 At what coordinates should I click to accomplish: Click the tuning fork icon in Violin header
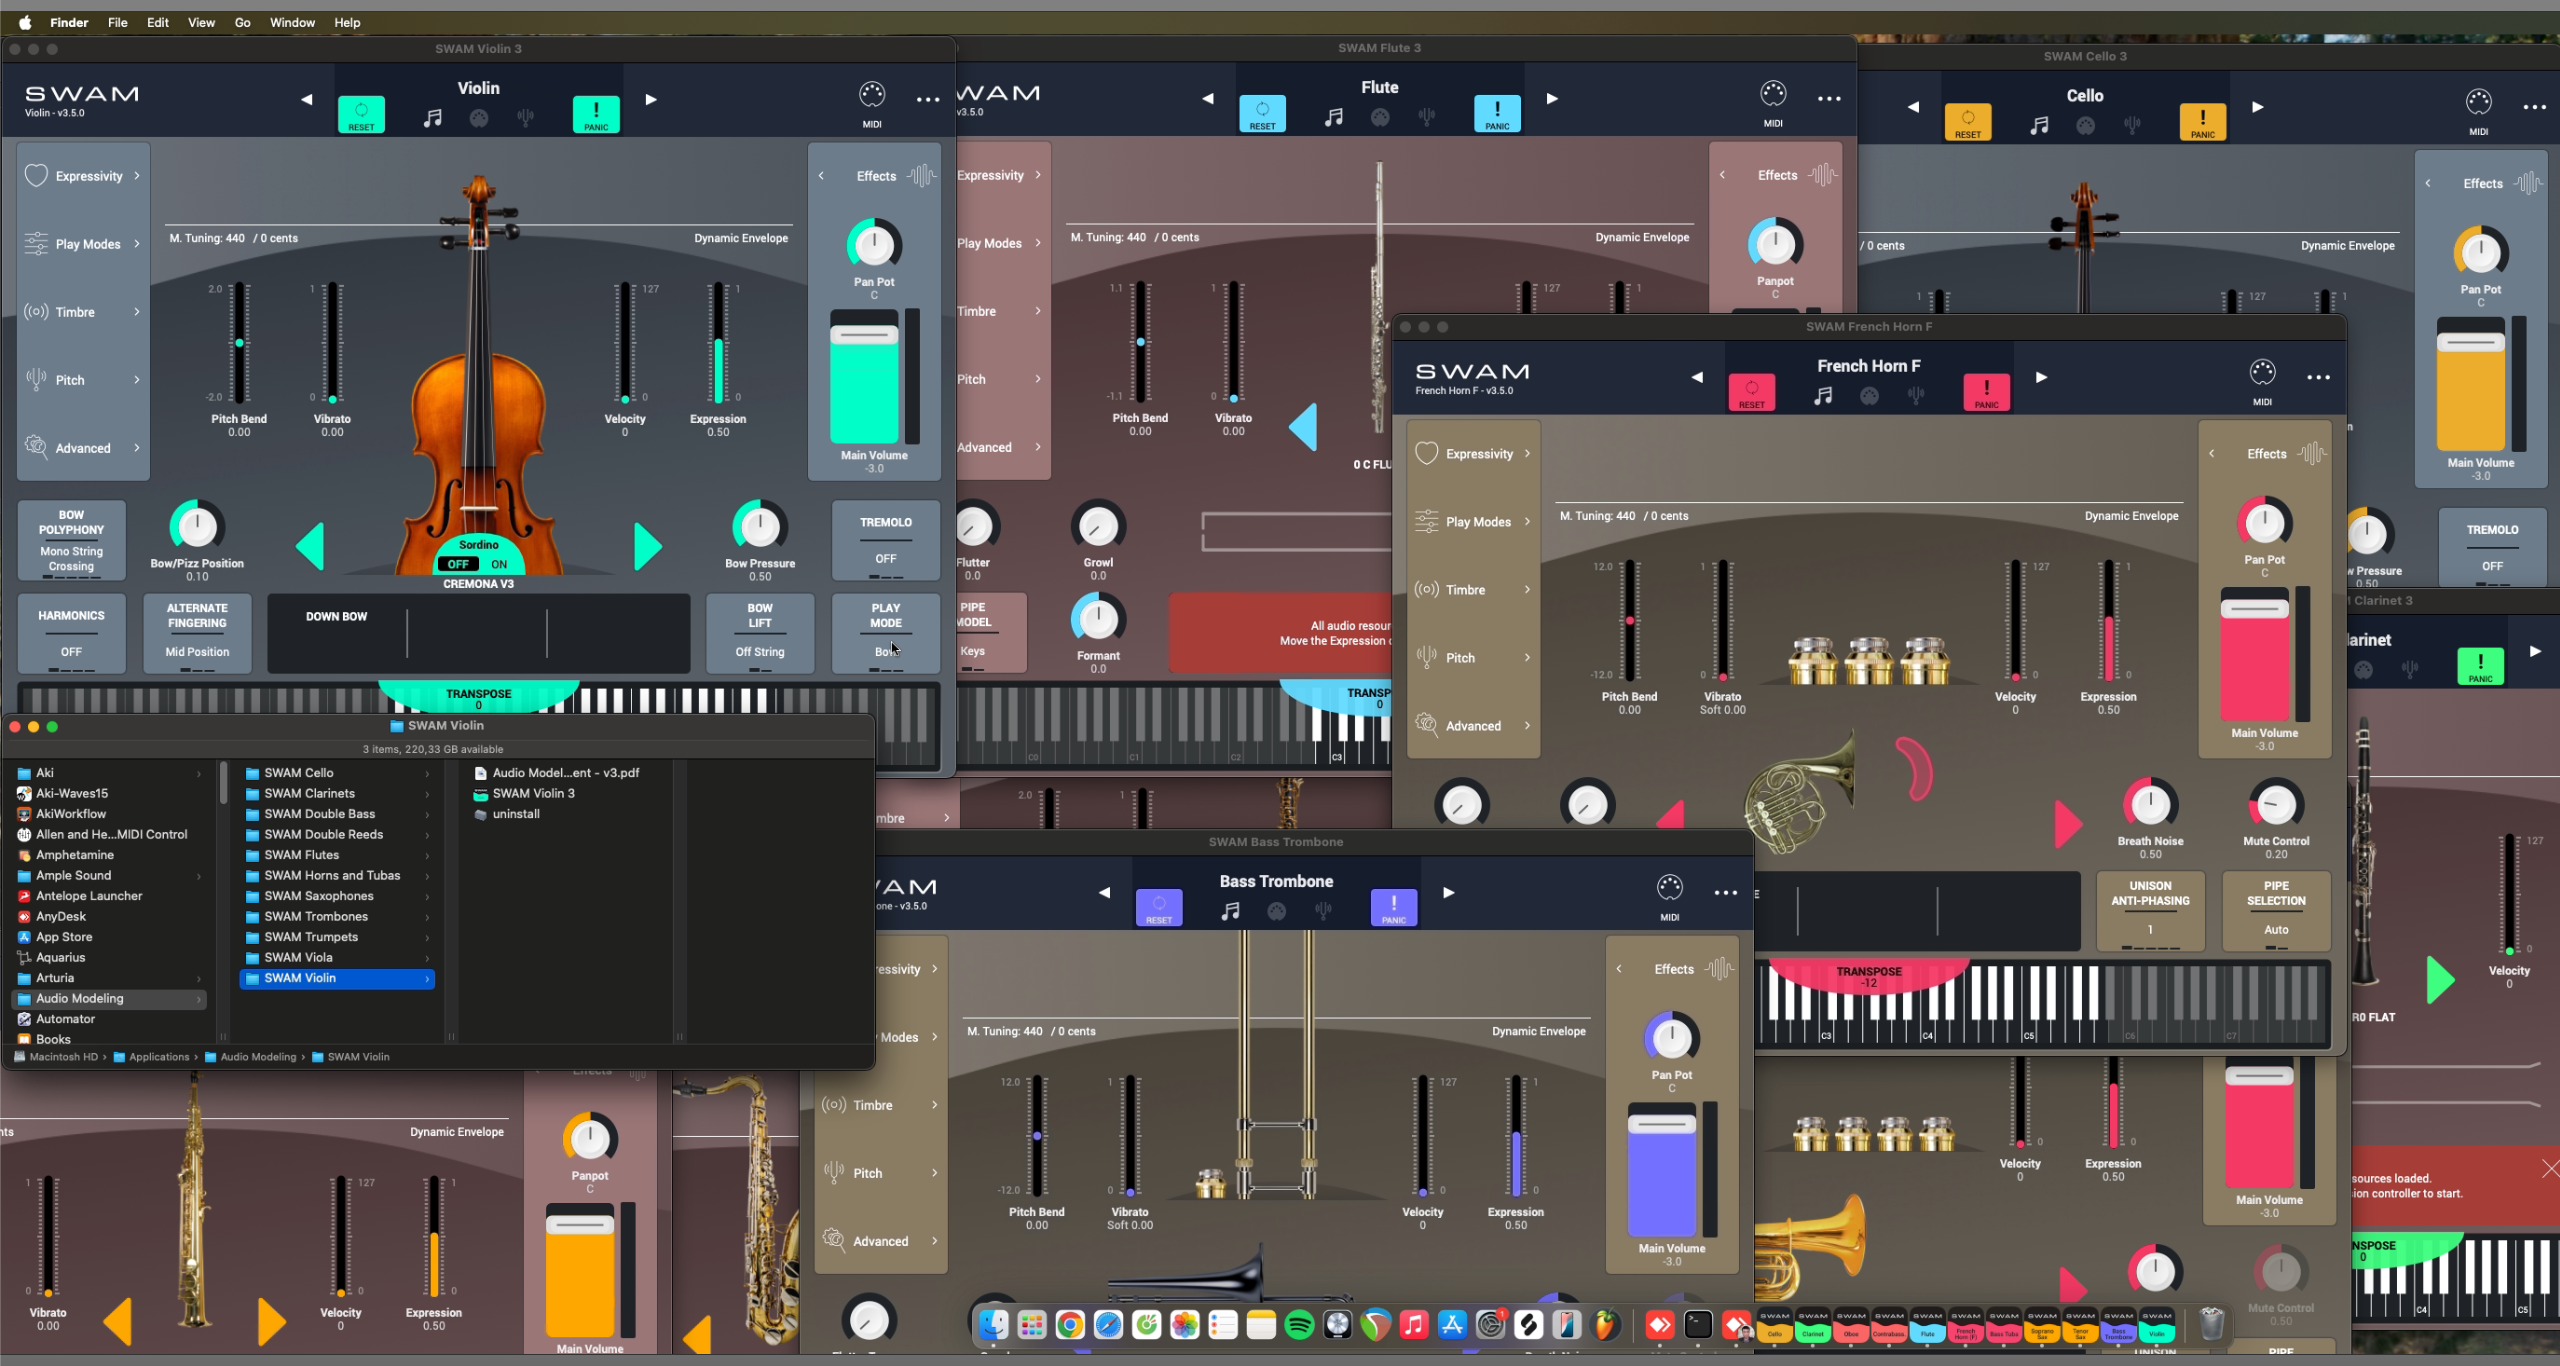525,119
